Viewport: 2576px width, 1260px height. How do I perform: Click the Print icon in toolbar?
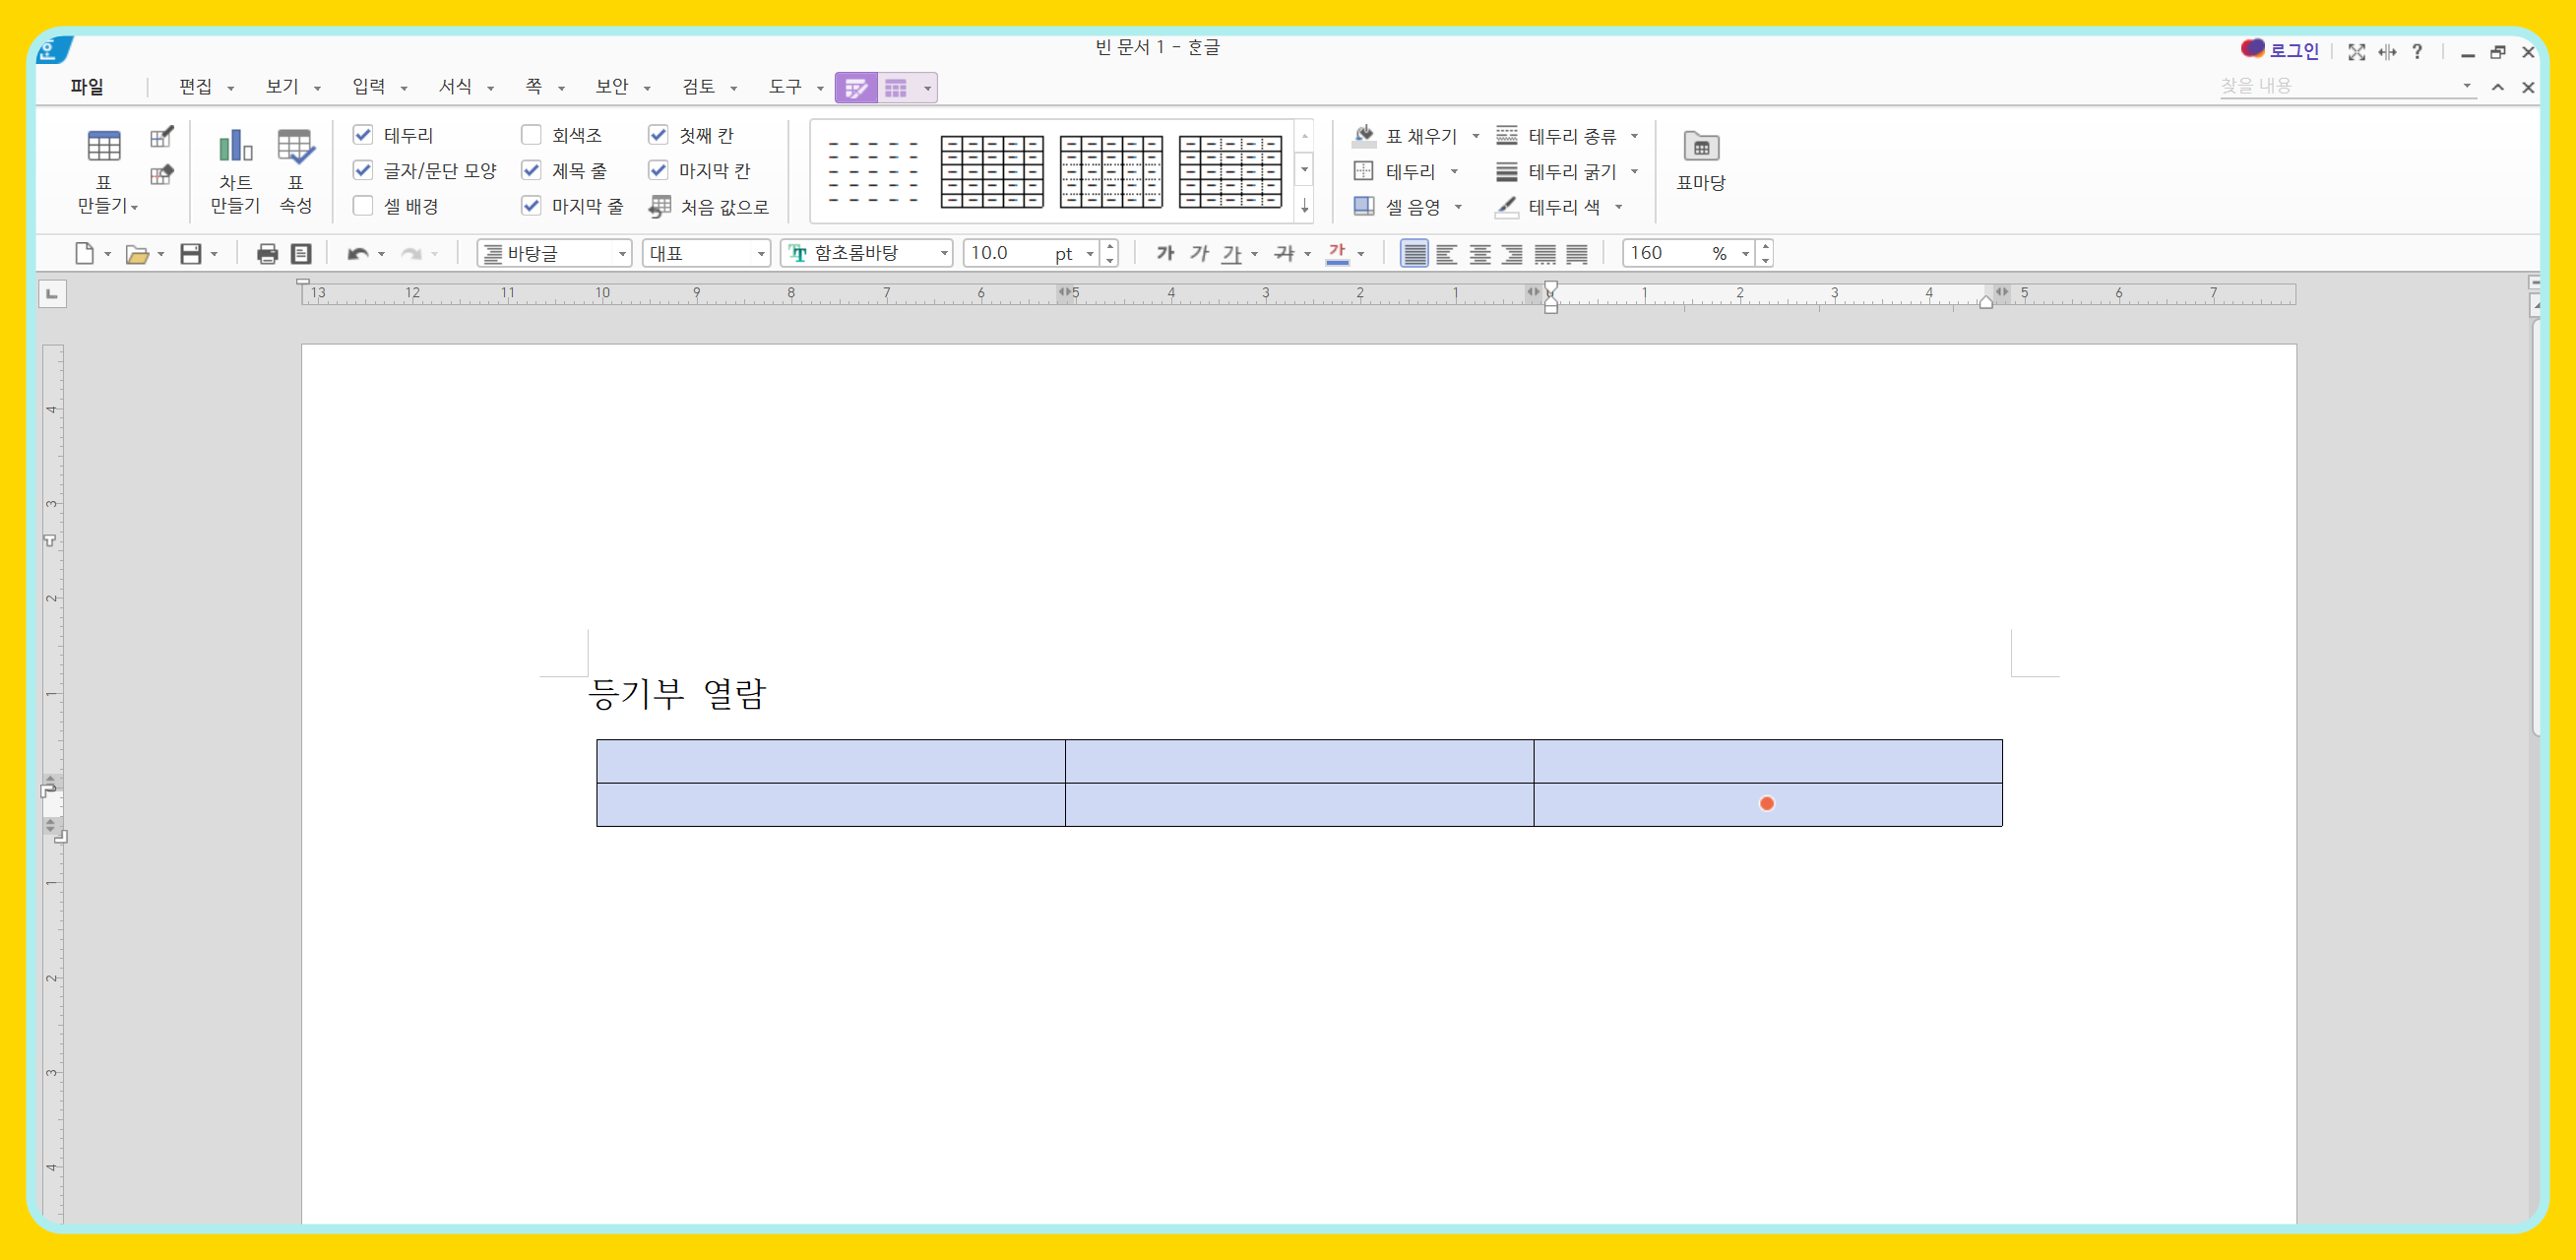tap(267, 254)
